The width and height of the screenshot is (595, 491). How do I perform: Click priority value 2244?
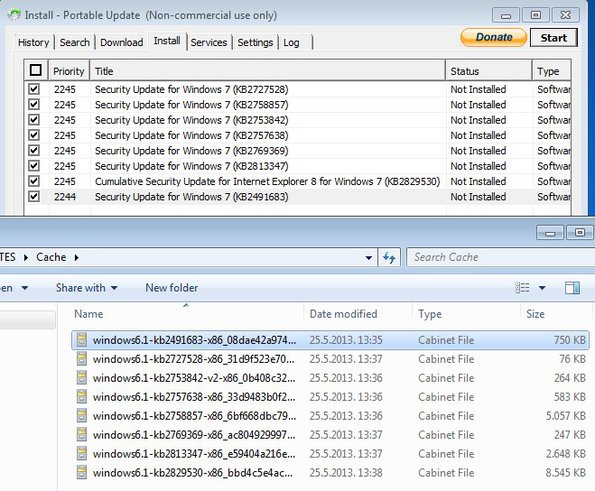tap(65, 197)
